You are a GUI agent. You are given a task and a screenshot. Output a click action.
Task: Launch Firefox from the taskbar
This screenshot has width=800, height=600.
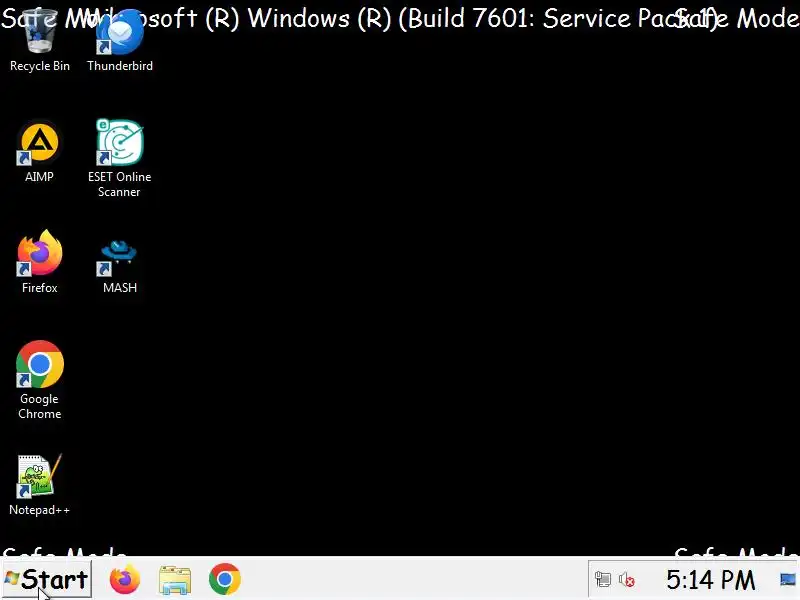click(124, 579)
